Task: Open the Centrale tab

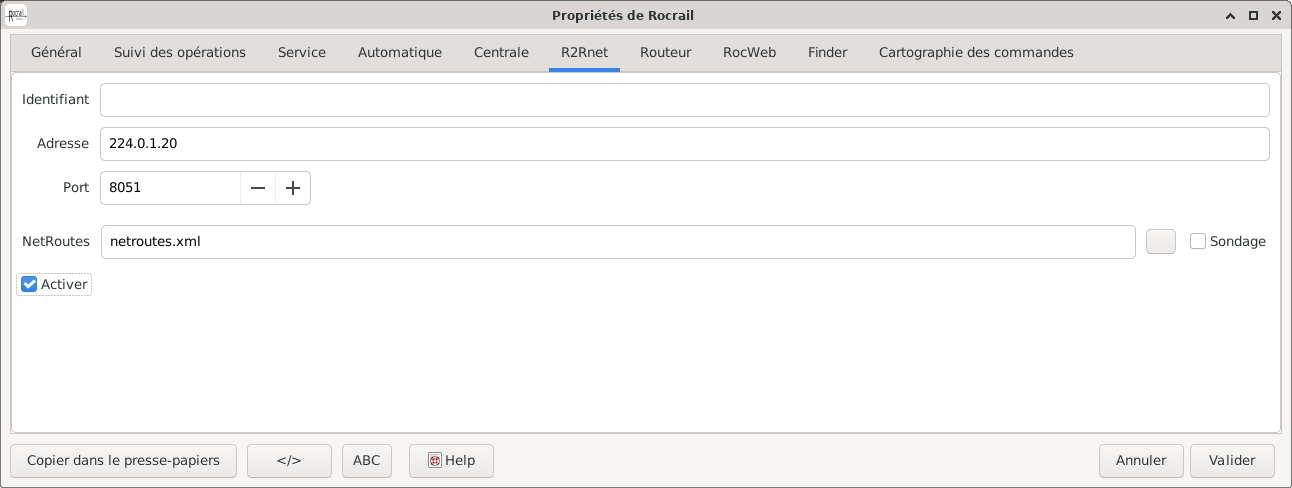Action: tap(501, 53)
